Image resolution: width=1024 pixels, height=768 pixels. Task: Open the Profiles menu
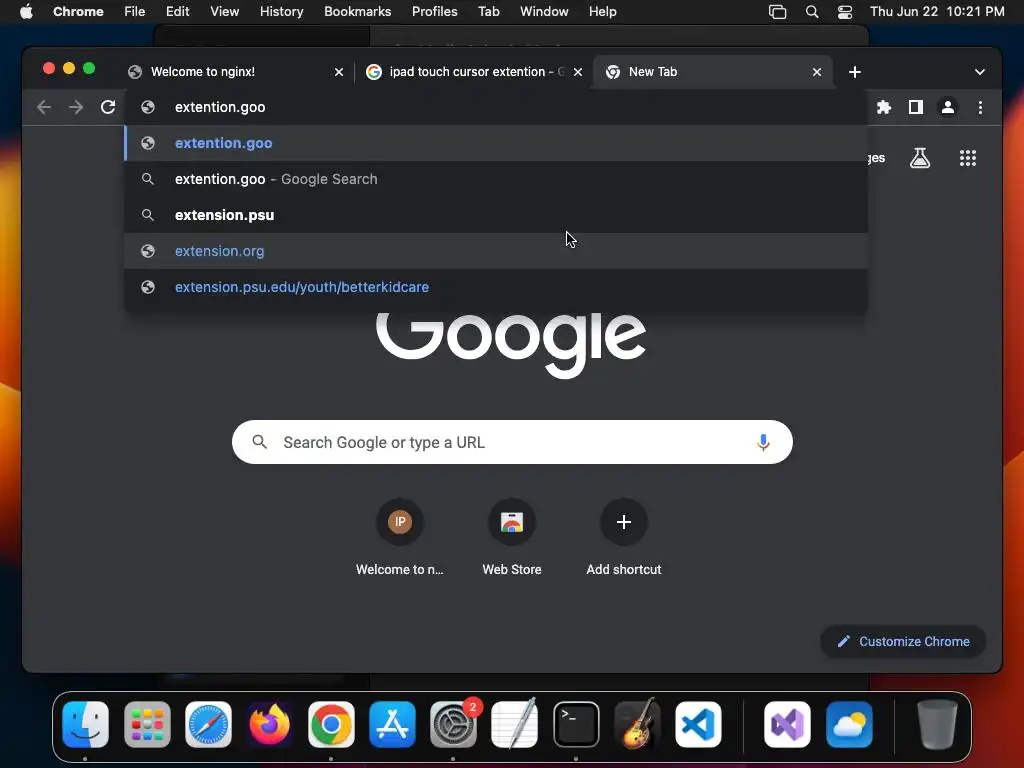pyautogui.click(x=435, y=12)
